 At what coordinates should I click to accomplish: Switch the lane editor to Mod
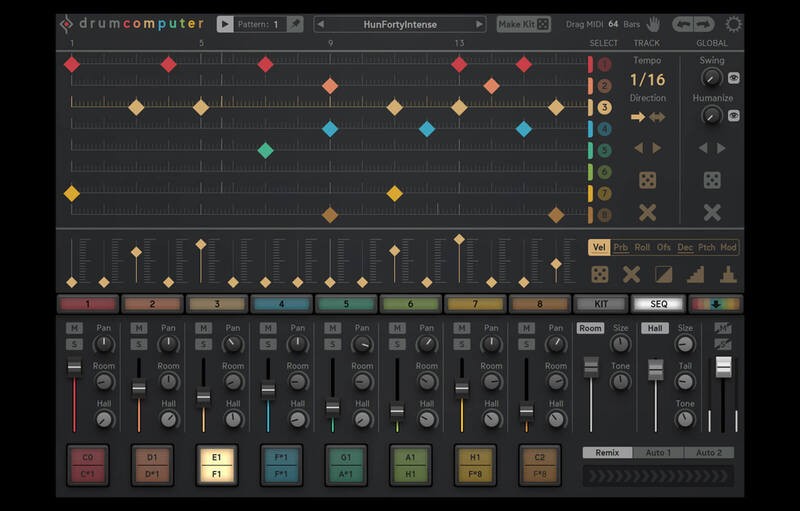[x=728, y=247]
